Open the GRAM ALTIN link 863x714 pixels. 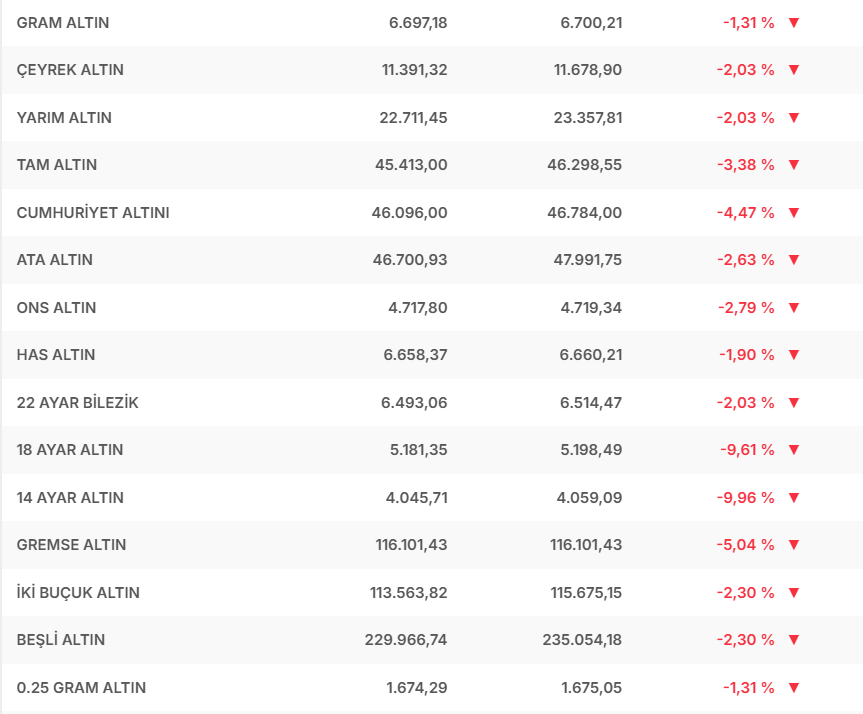pyautogui.click(x=63, y=23)
